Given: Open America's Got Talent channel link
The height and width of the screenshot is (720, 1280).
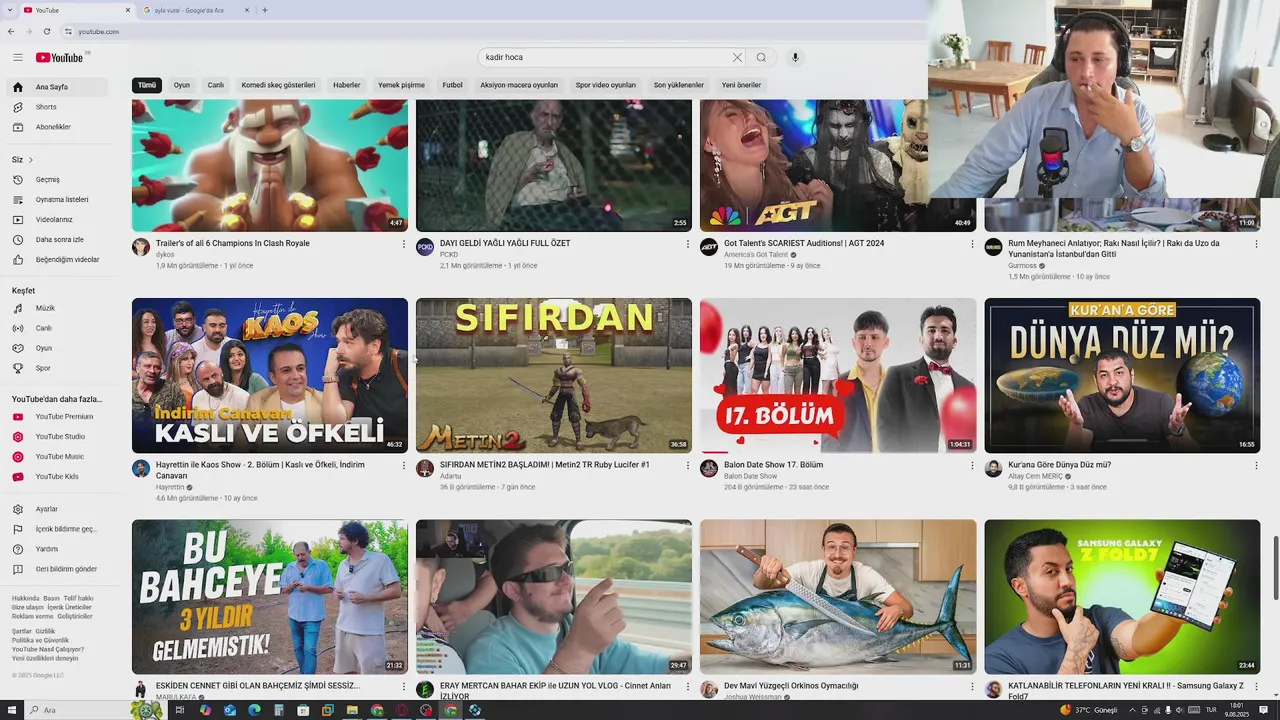Looking at the screenshot, I should point(756,255).
